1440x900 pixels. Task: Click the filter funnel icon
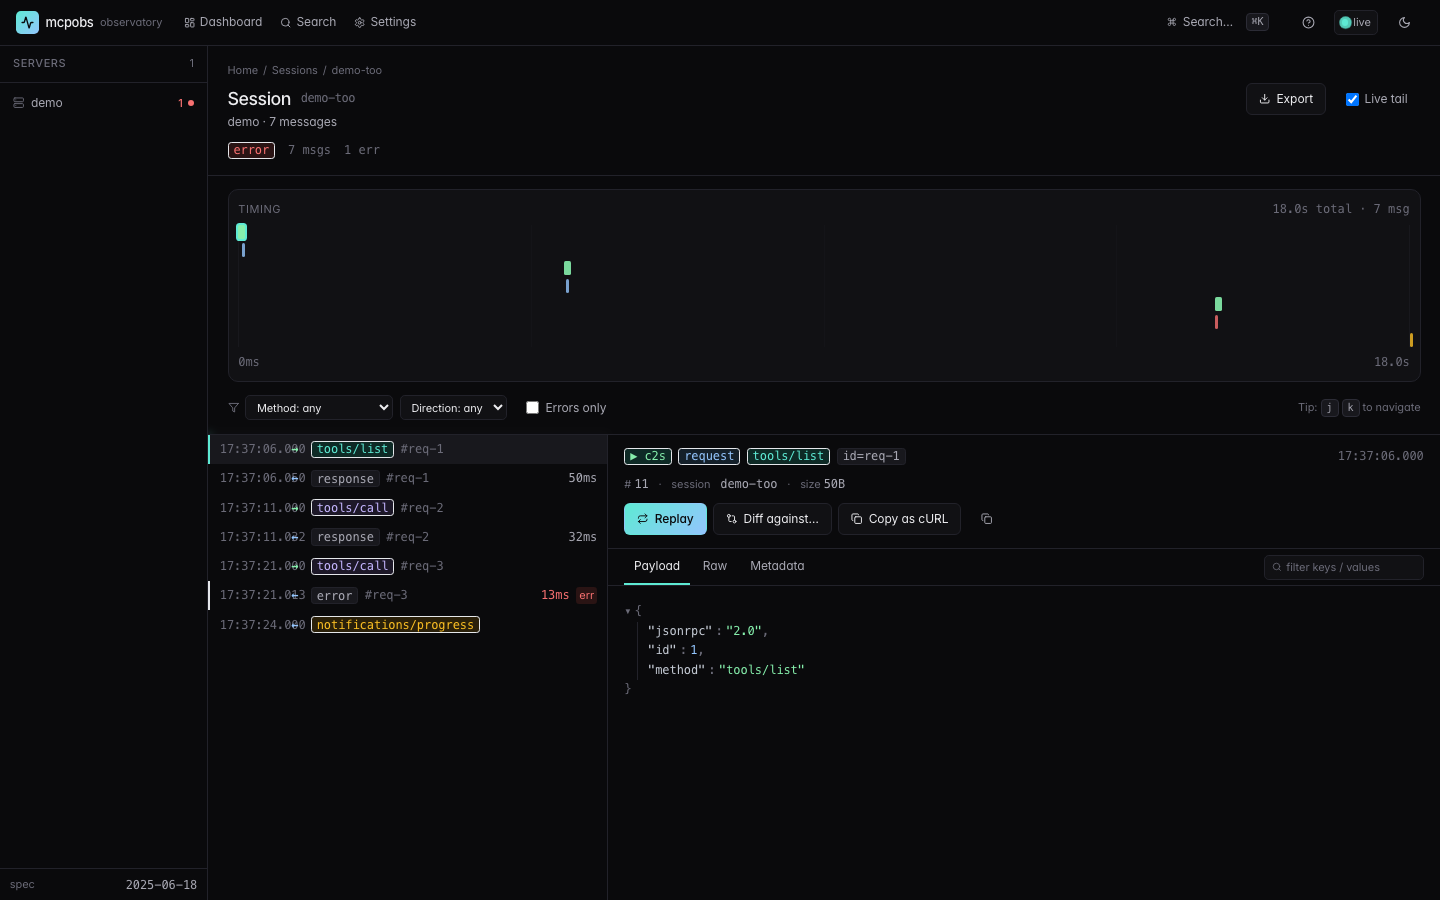pyautogui.click(x=234, y=408)
